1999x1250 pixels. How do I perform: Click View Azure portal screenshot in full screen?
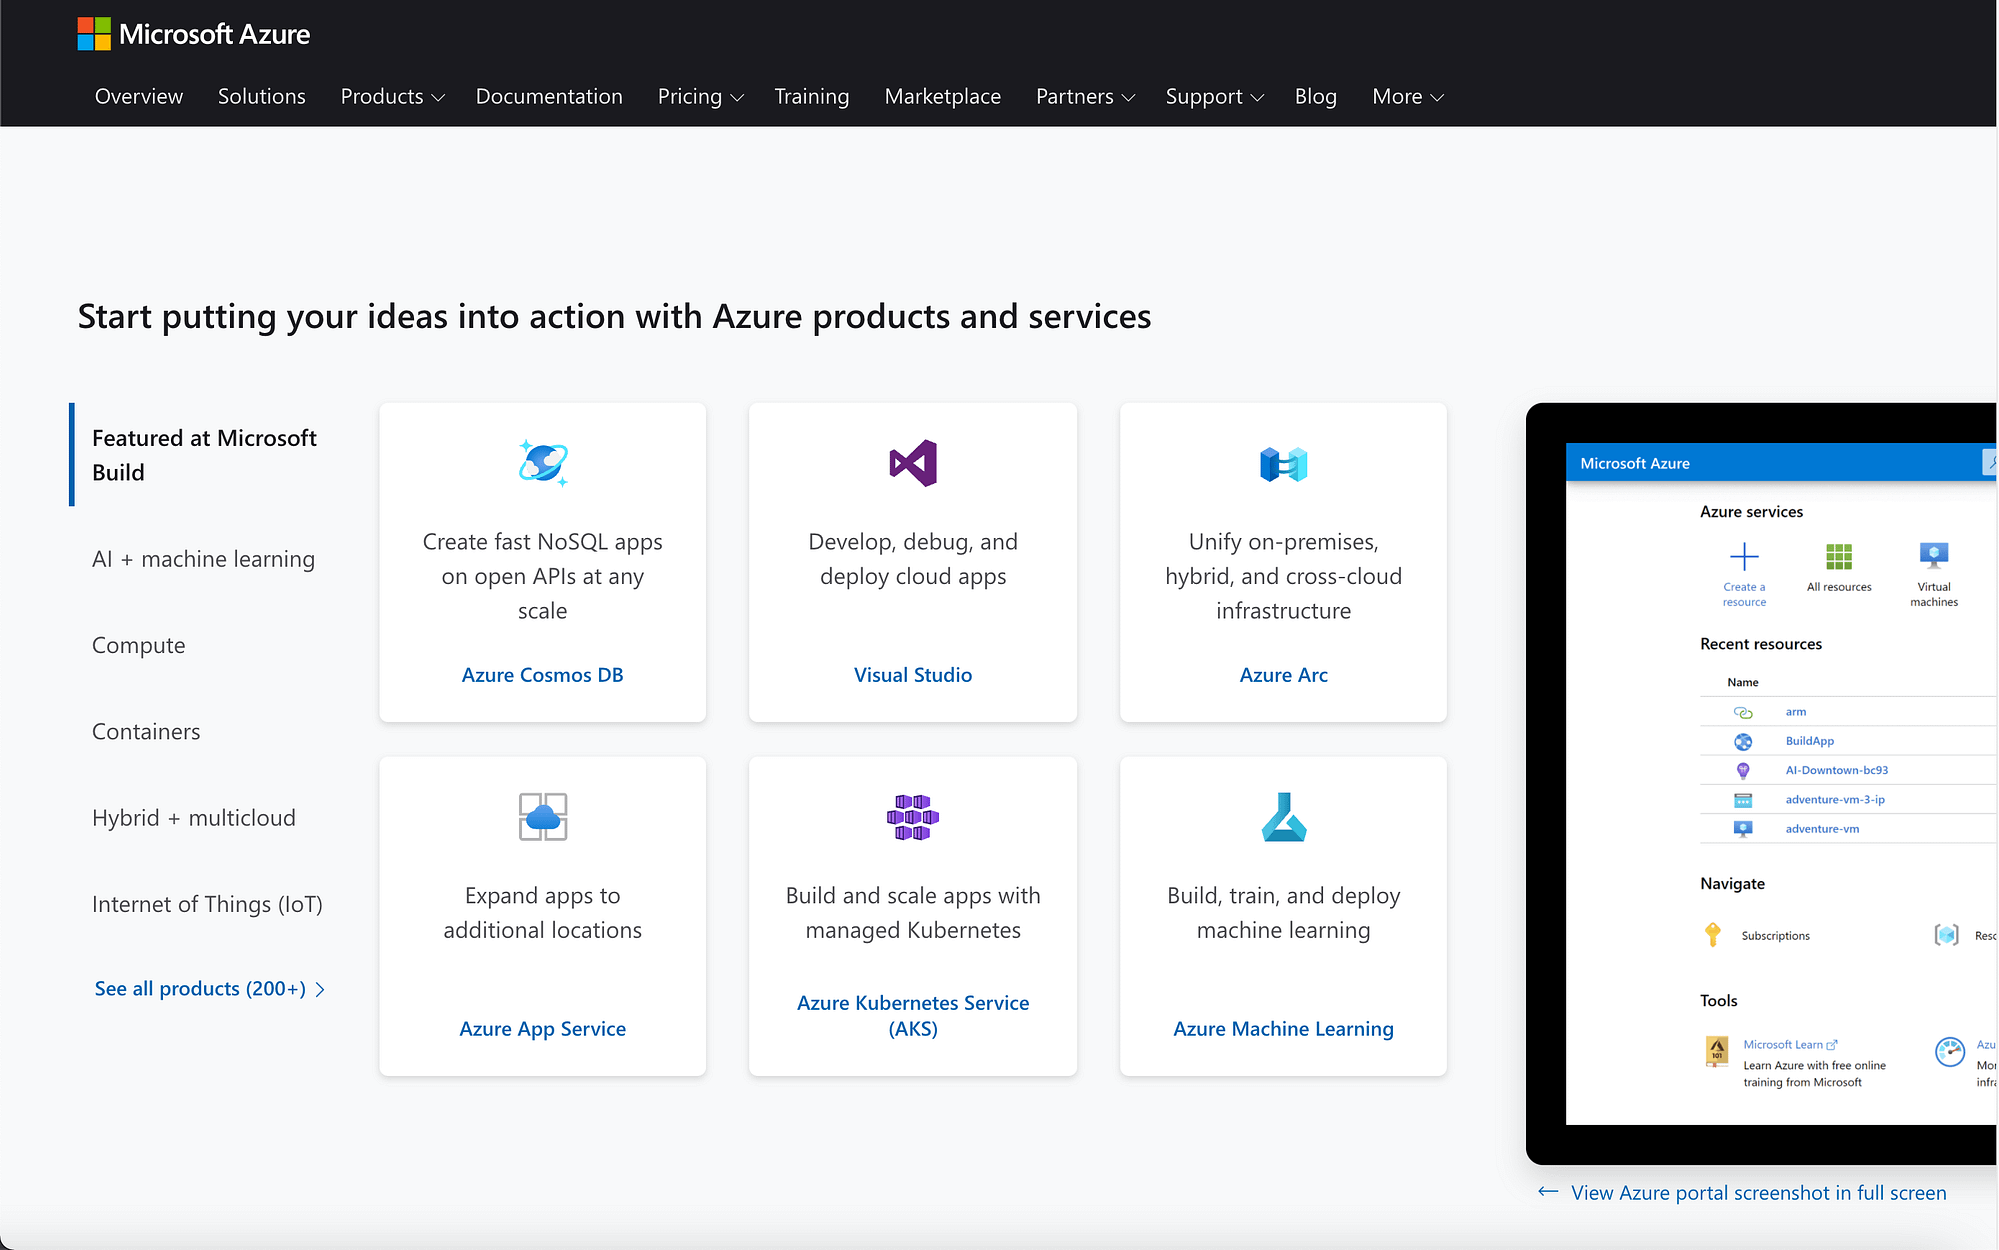1759,1193
